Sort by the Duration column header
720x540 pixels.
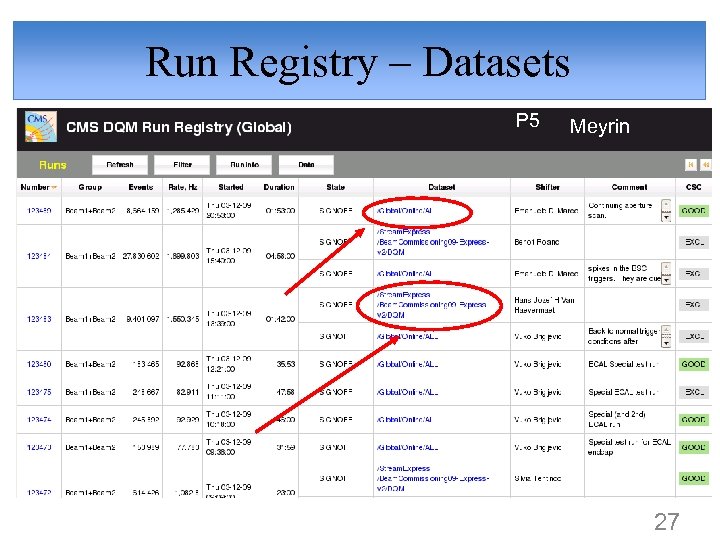pos(279,187)
